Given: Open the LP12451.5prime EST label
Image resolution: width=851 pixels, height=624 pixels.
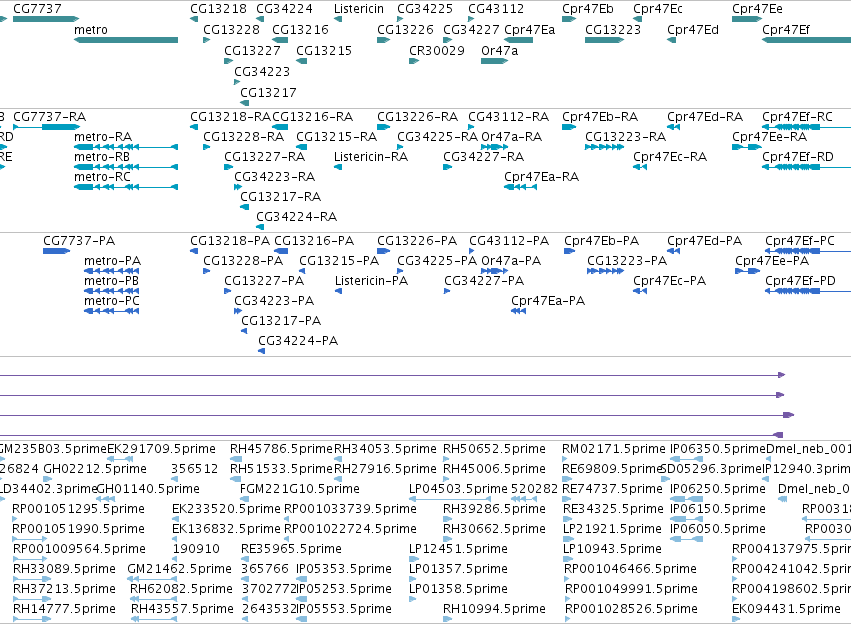Looking at the screenshot, I should click(459, 549).
